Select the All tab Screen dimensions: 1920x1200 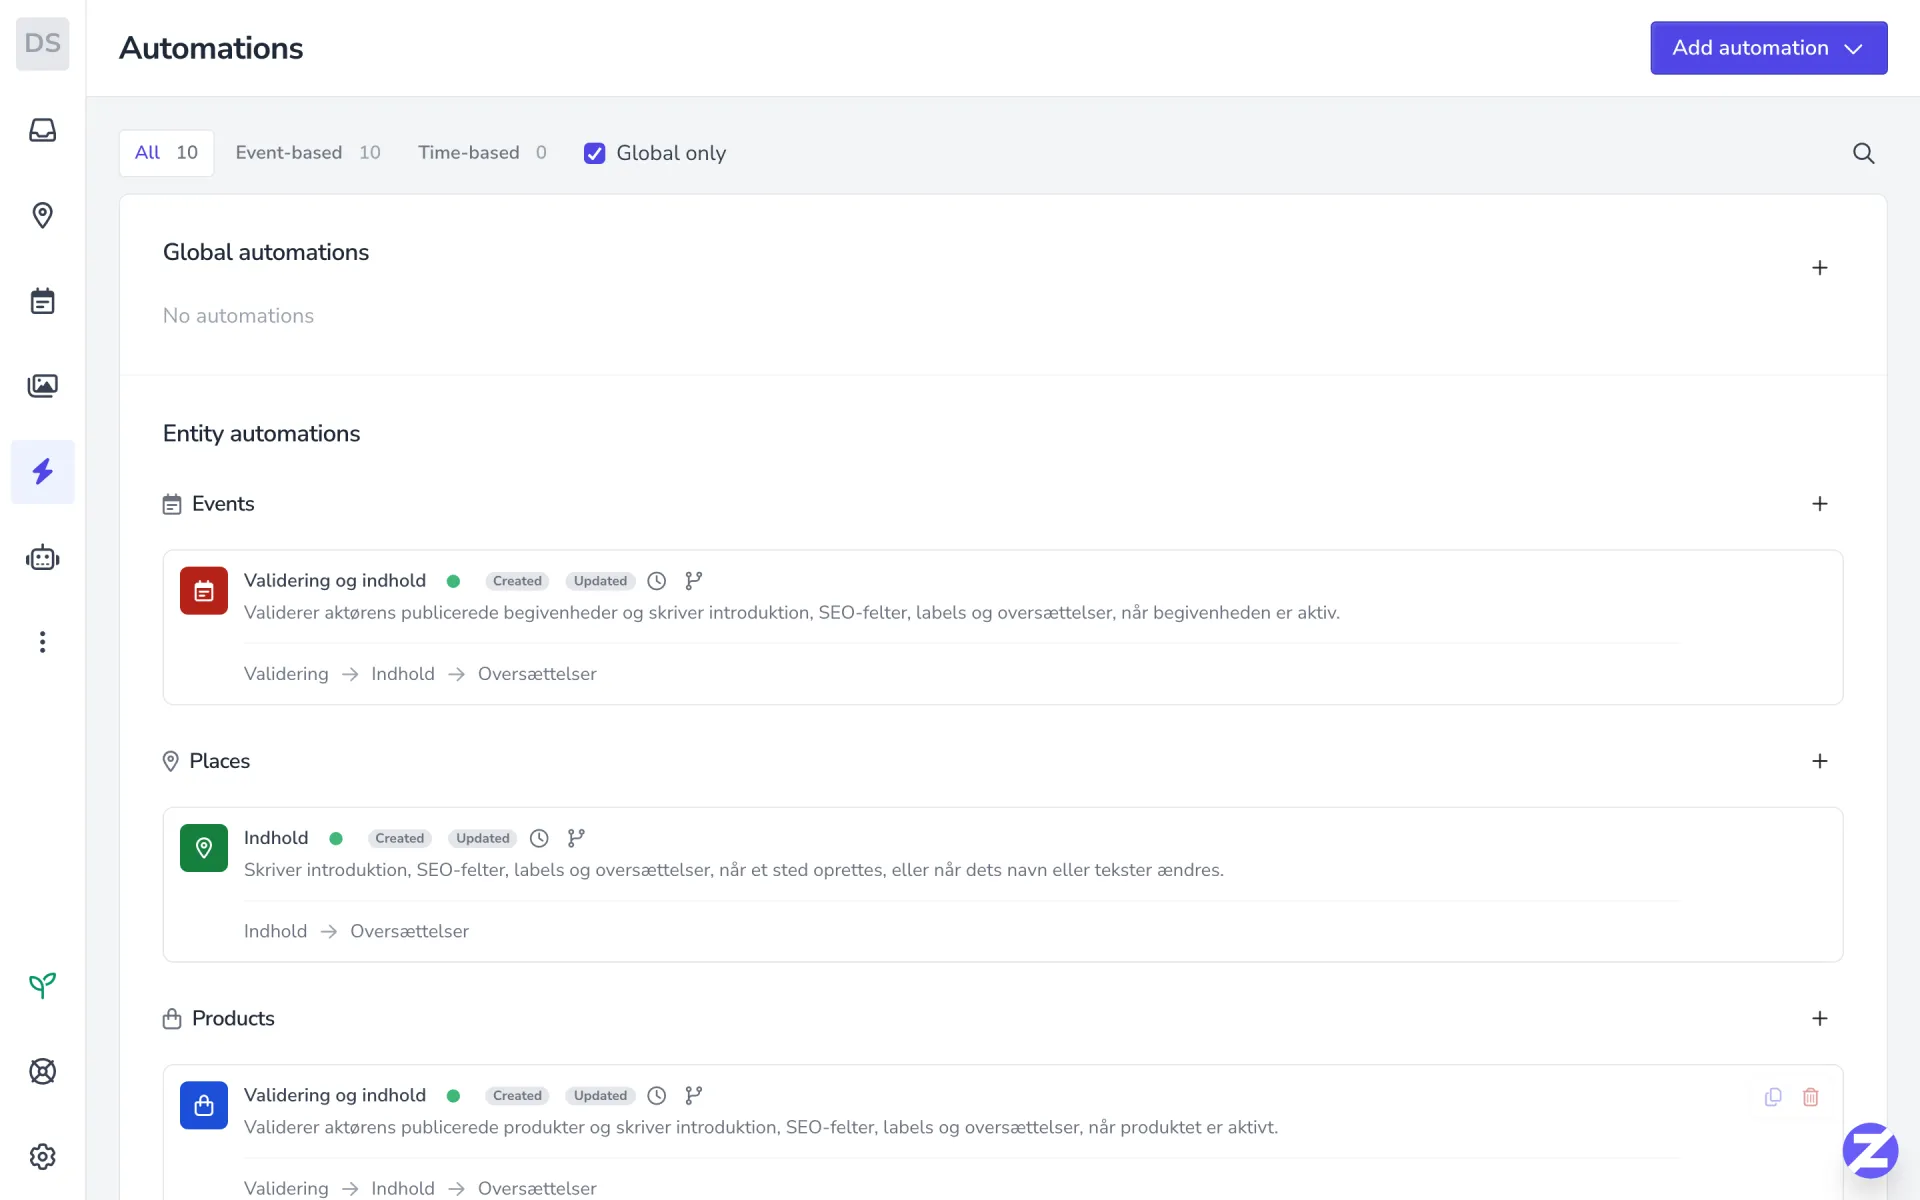click(x=166, y=153)
